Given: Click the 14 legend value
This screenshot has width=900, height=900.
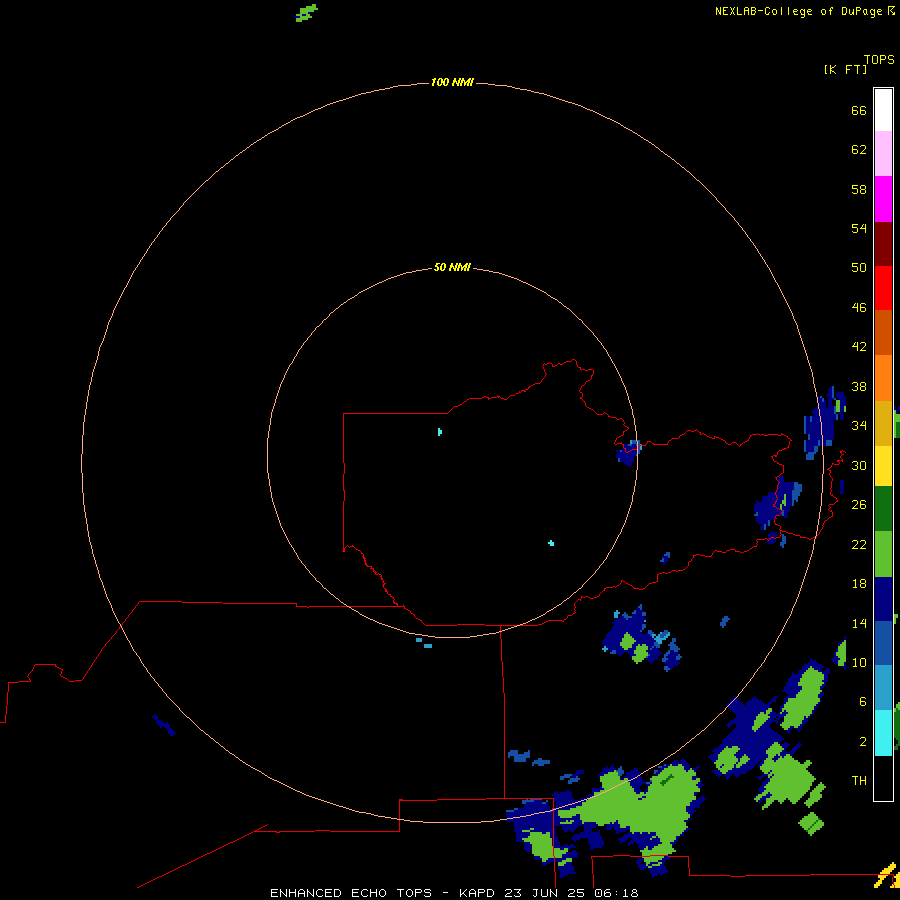Looking at the screenshot, I should 859,623.
